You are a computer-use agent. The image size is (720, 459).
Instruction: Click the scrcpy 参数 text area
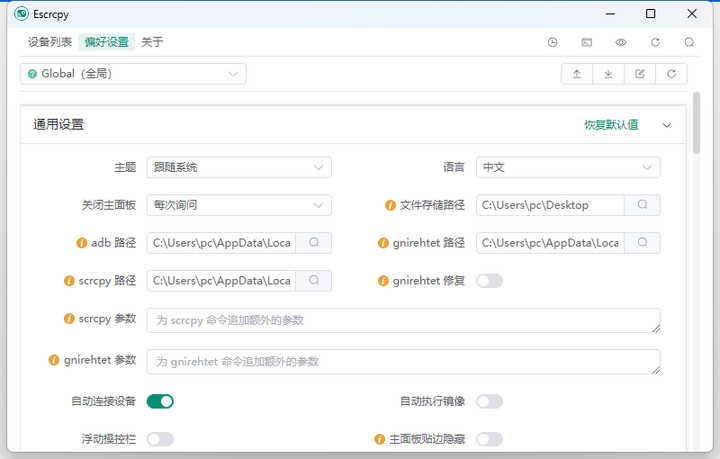pos(404,320)
